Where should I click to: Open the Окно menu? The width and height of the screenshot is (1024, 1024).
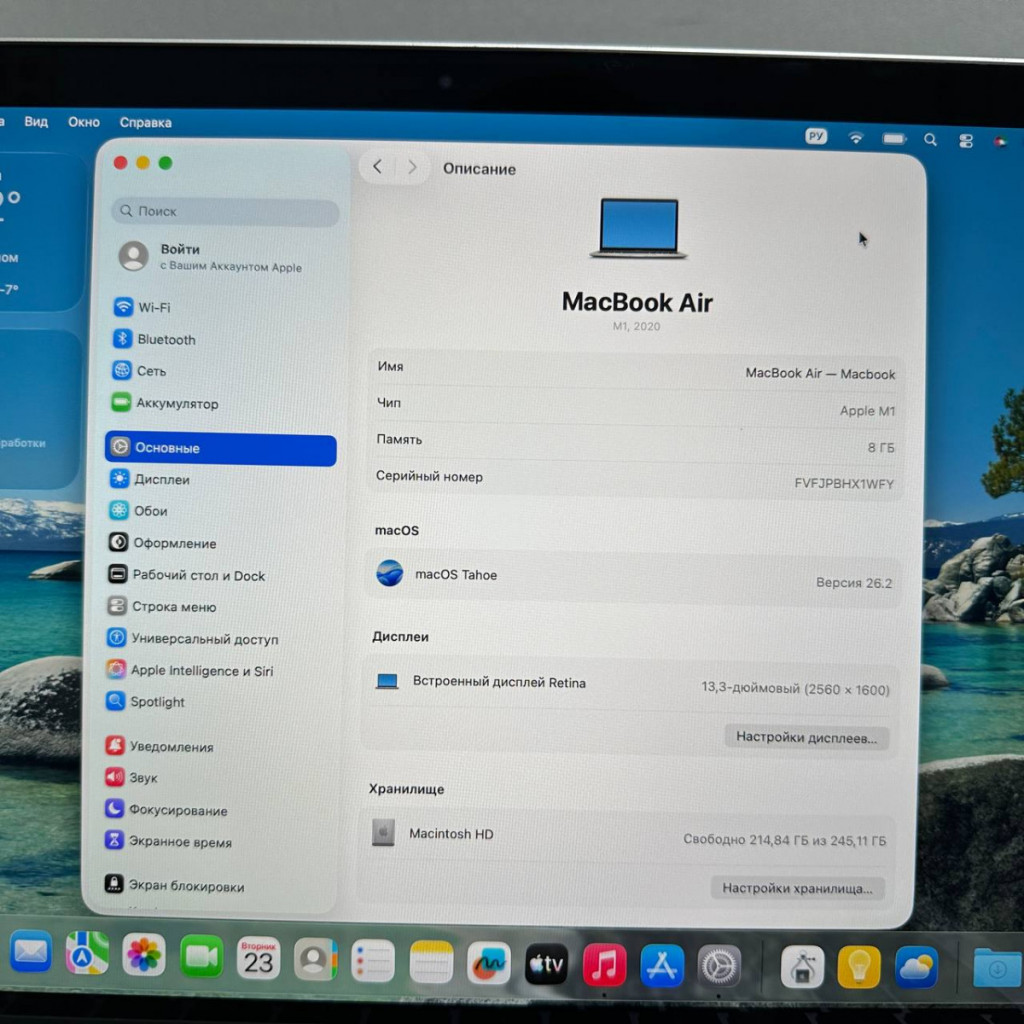[84, 122]
